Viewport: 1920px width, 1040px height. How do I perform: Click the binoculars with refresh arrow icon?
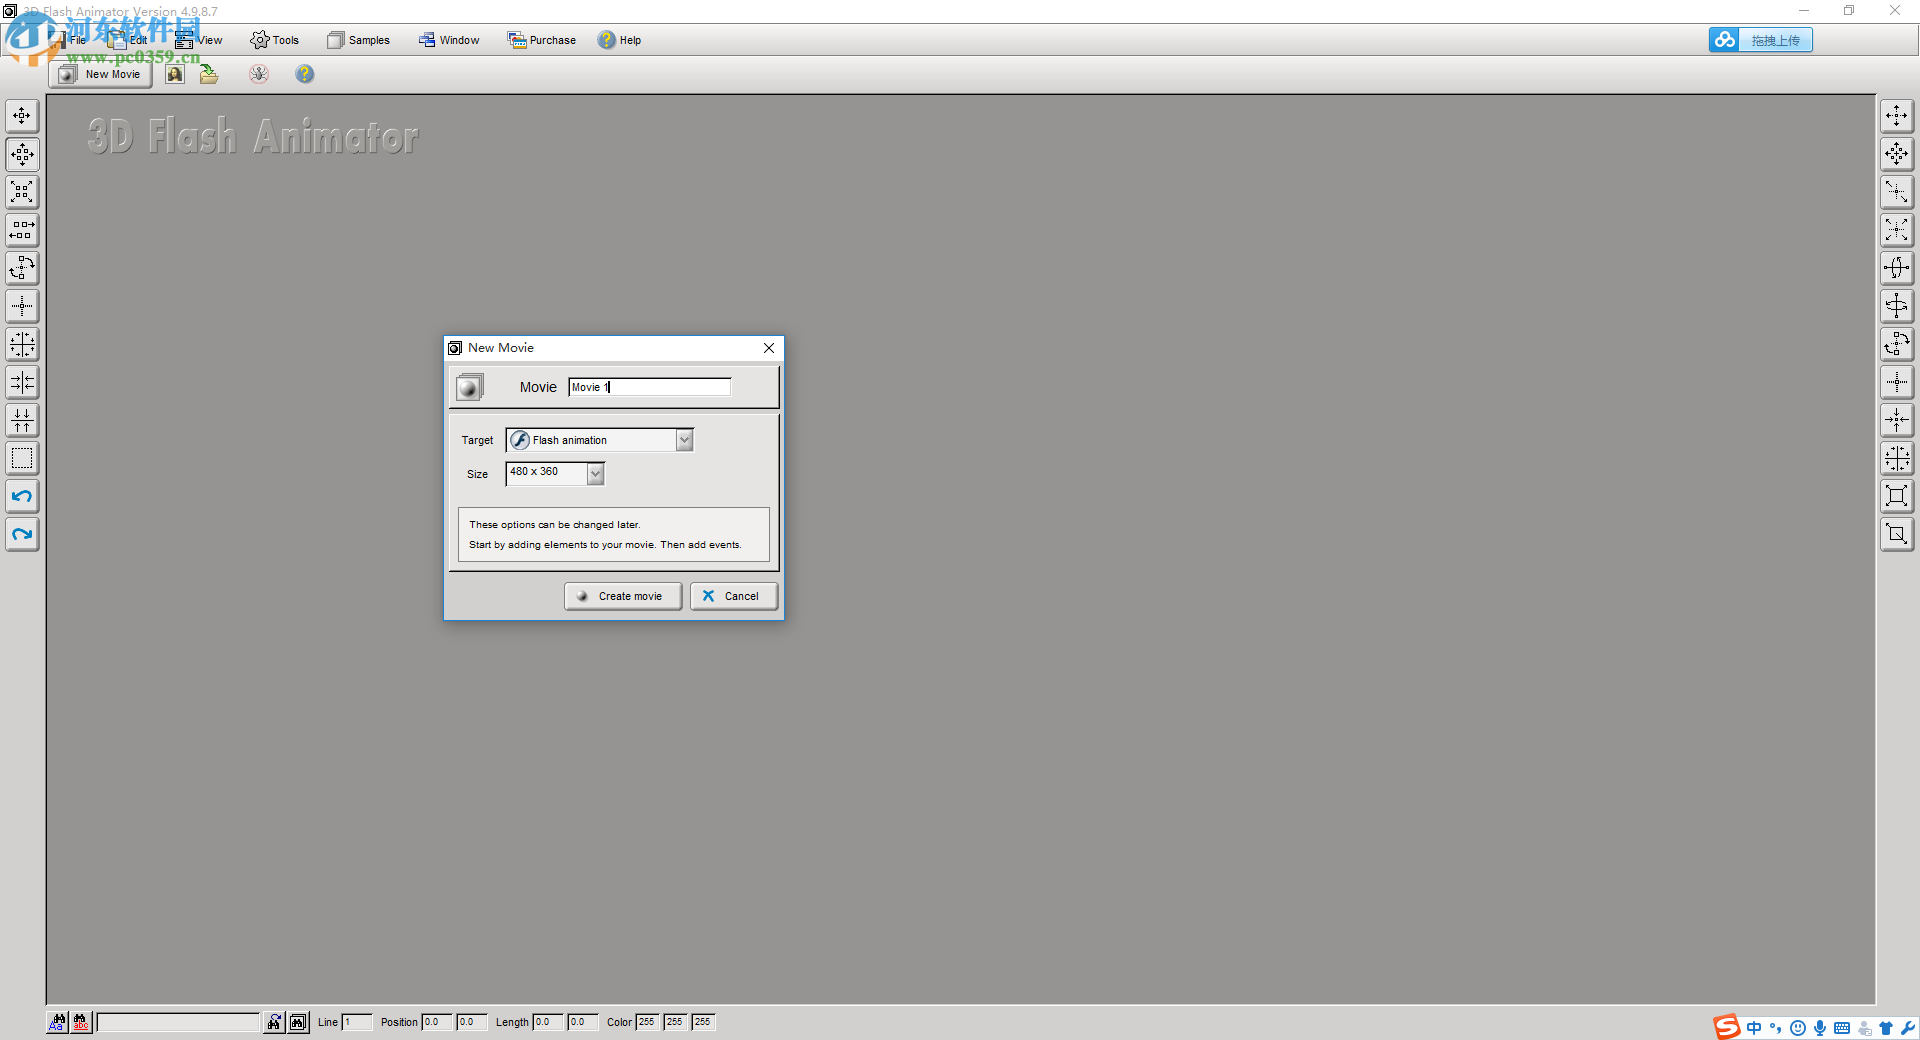pyautogui.click(x=274, y=1022)
